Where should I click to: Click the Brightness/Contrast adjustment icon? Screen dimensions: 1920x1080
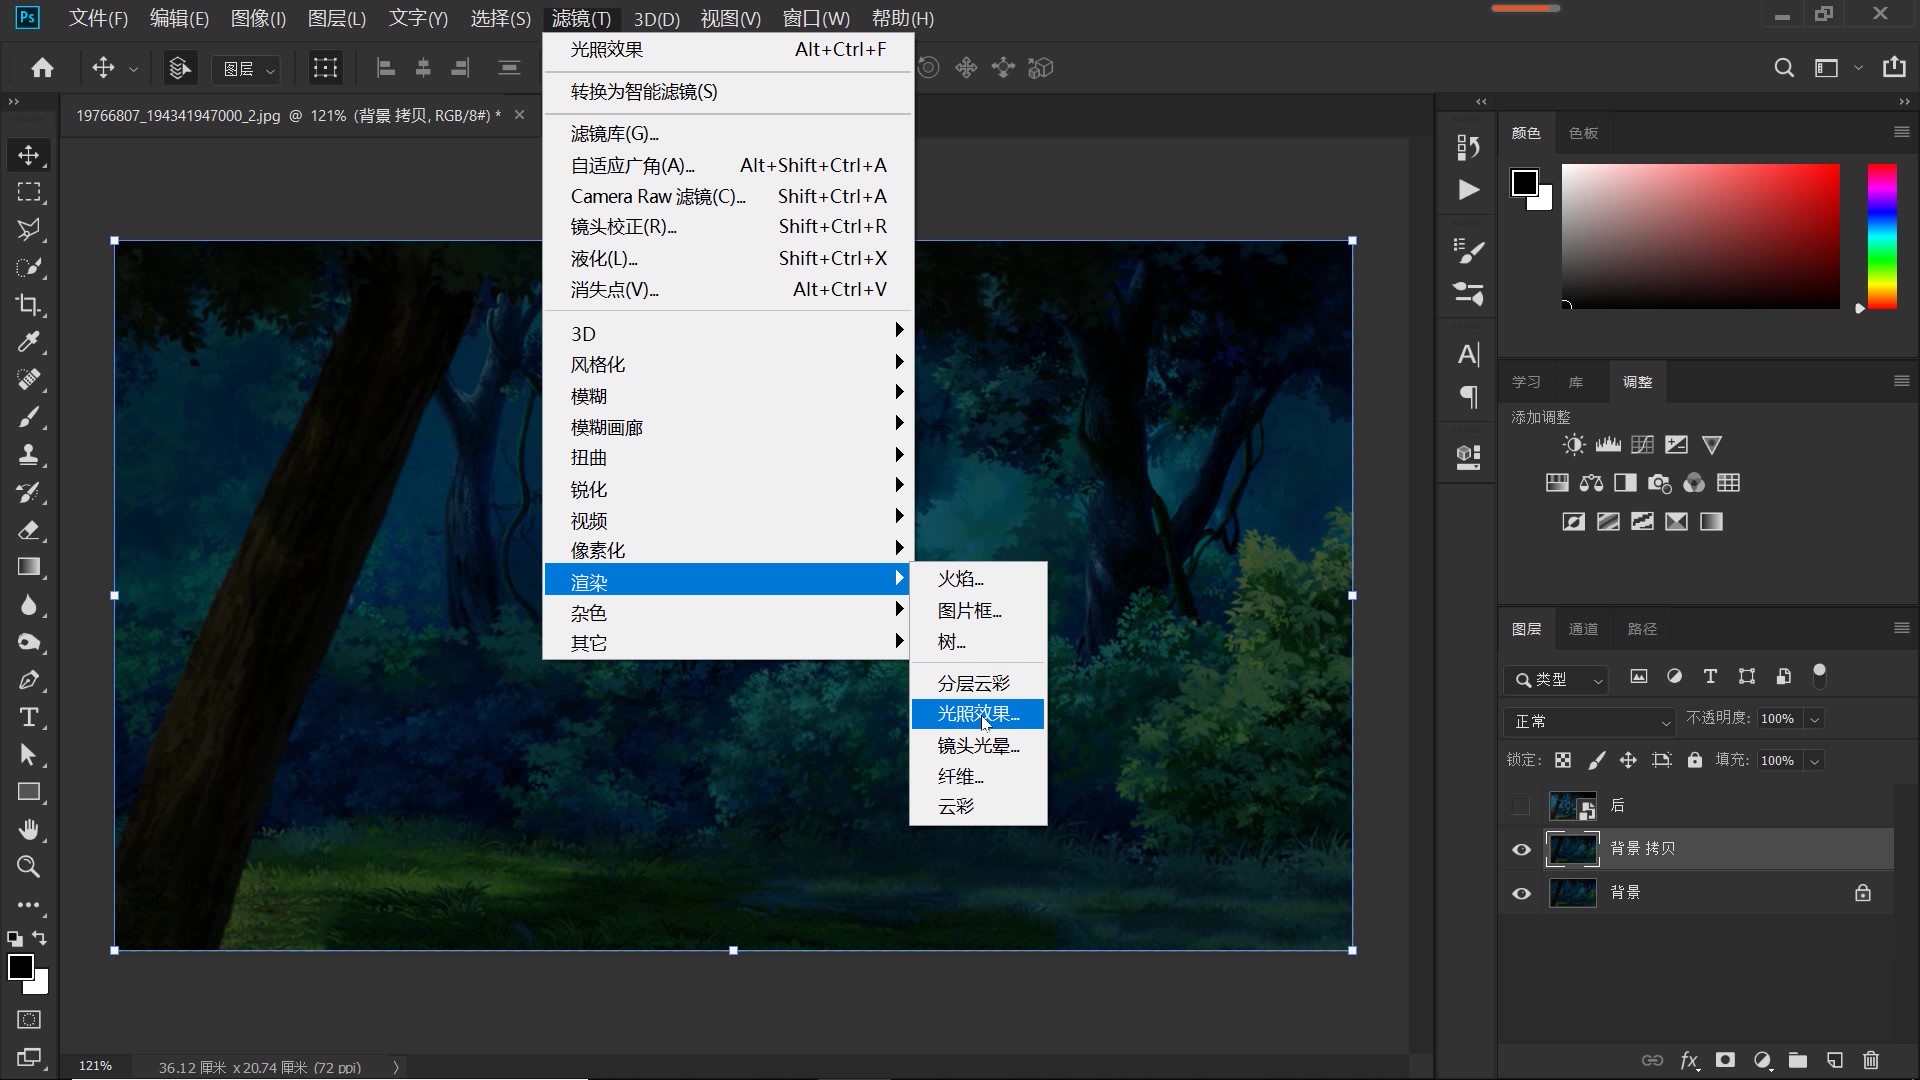click(x=1574, y=445)
